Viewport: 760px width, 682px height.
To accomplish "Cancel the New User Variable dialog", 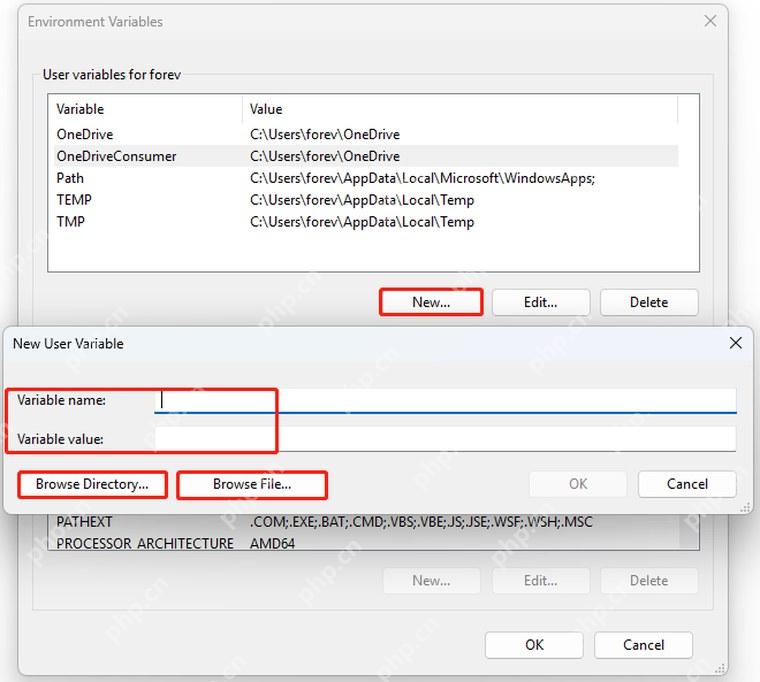I will (x=687, y=484).
